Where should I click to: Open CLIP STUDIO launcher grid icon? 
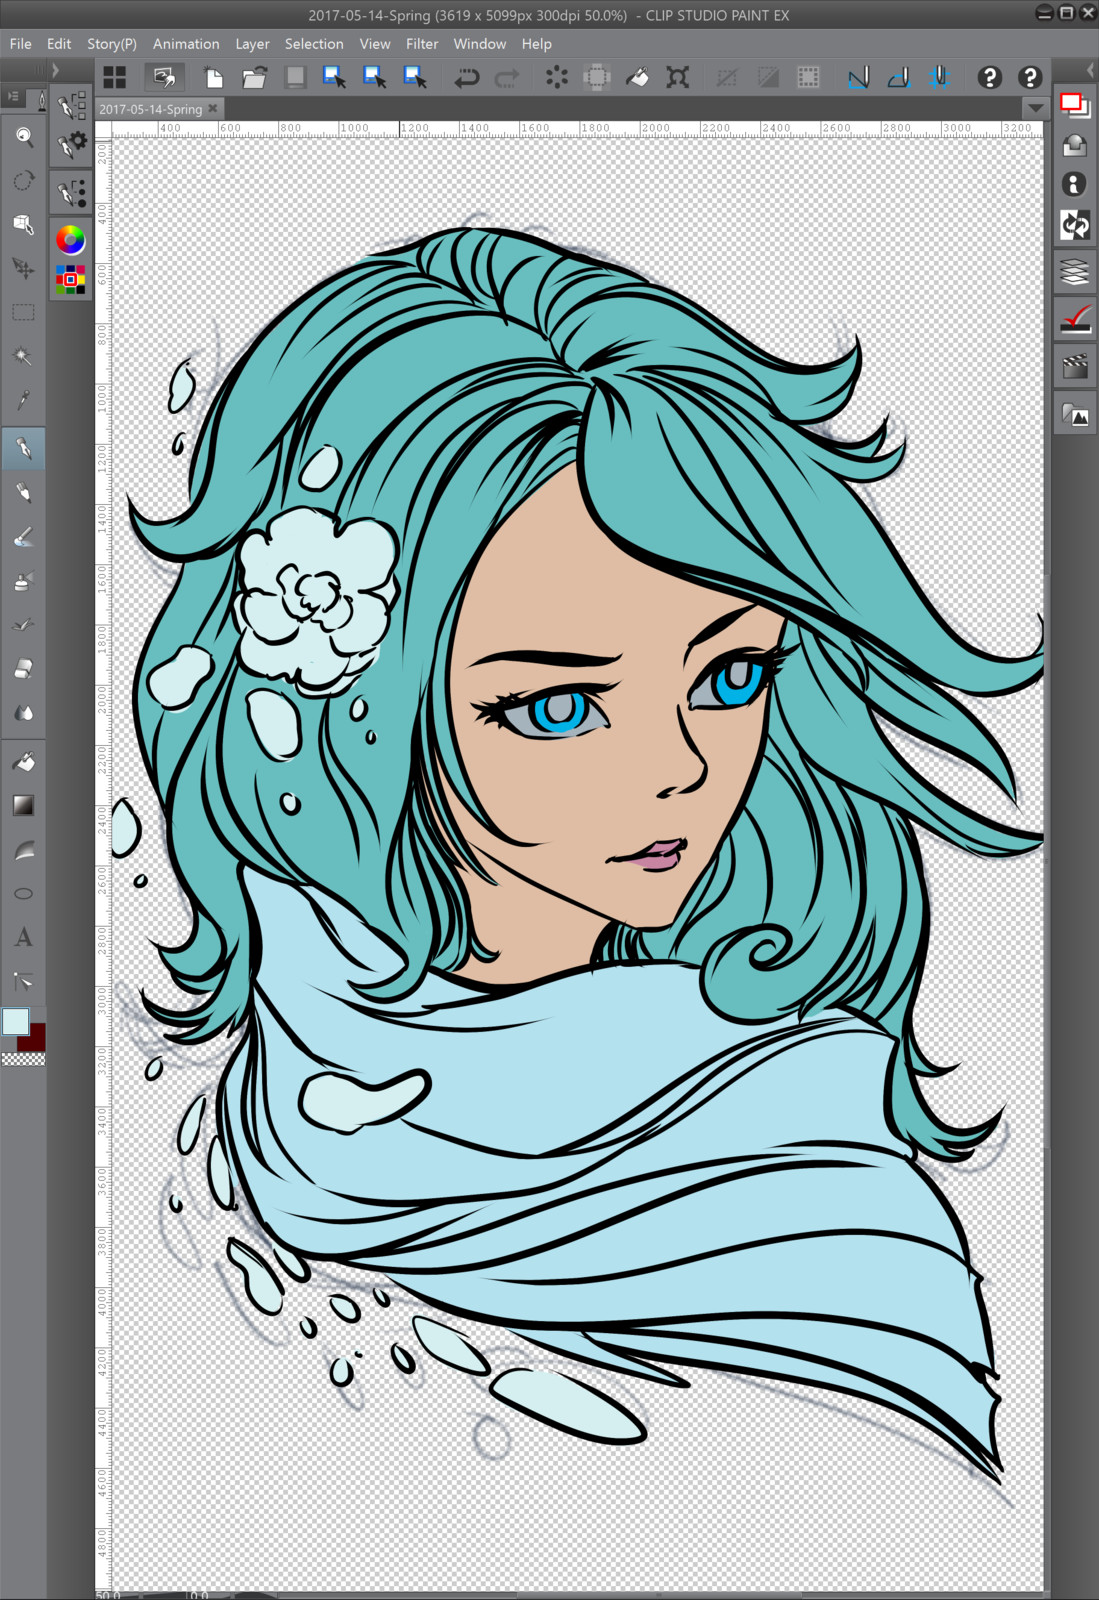tap(115, 77)
